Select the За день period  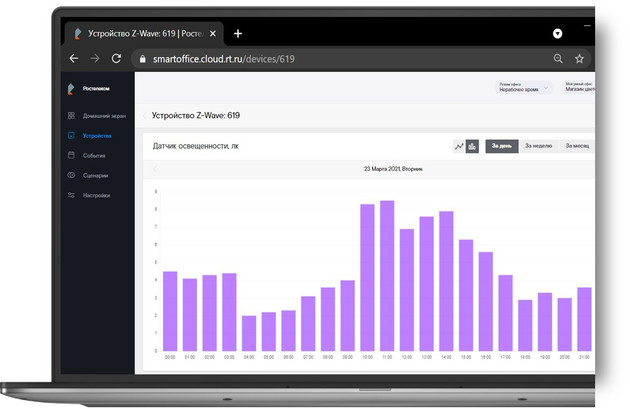tap(501, 146)
